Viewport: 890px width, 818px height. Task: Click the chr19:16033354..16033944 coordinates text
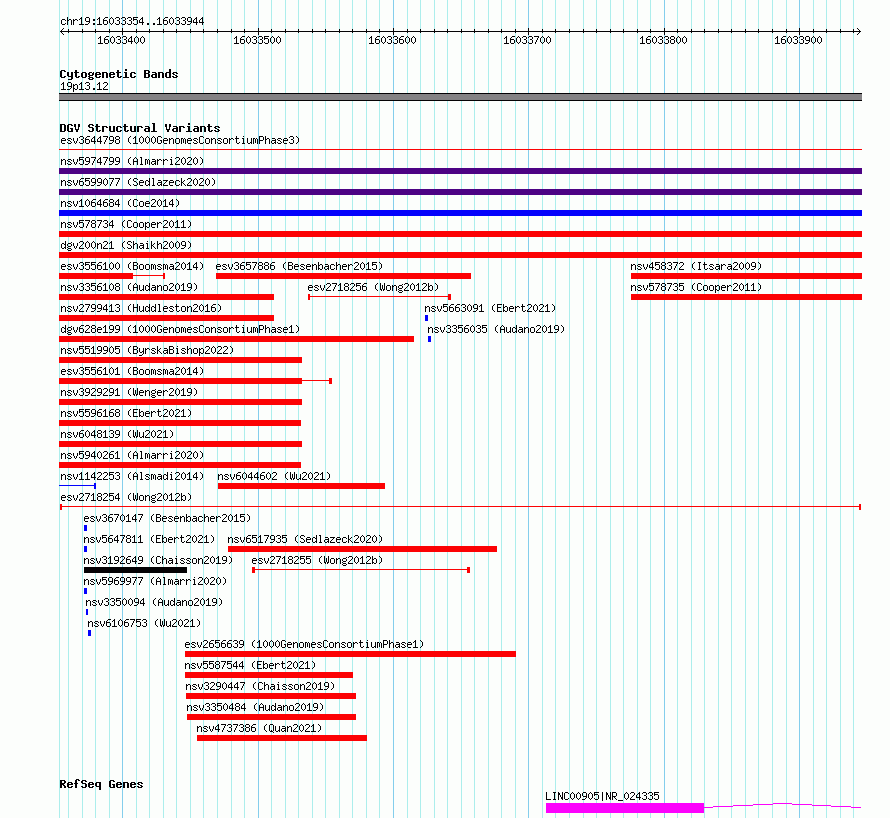[x=132, y=22]
